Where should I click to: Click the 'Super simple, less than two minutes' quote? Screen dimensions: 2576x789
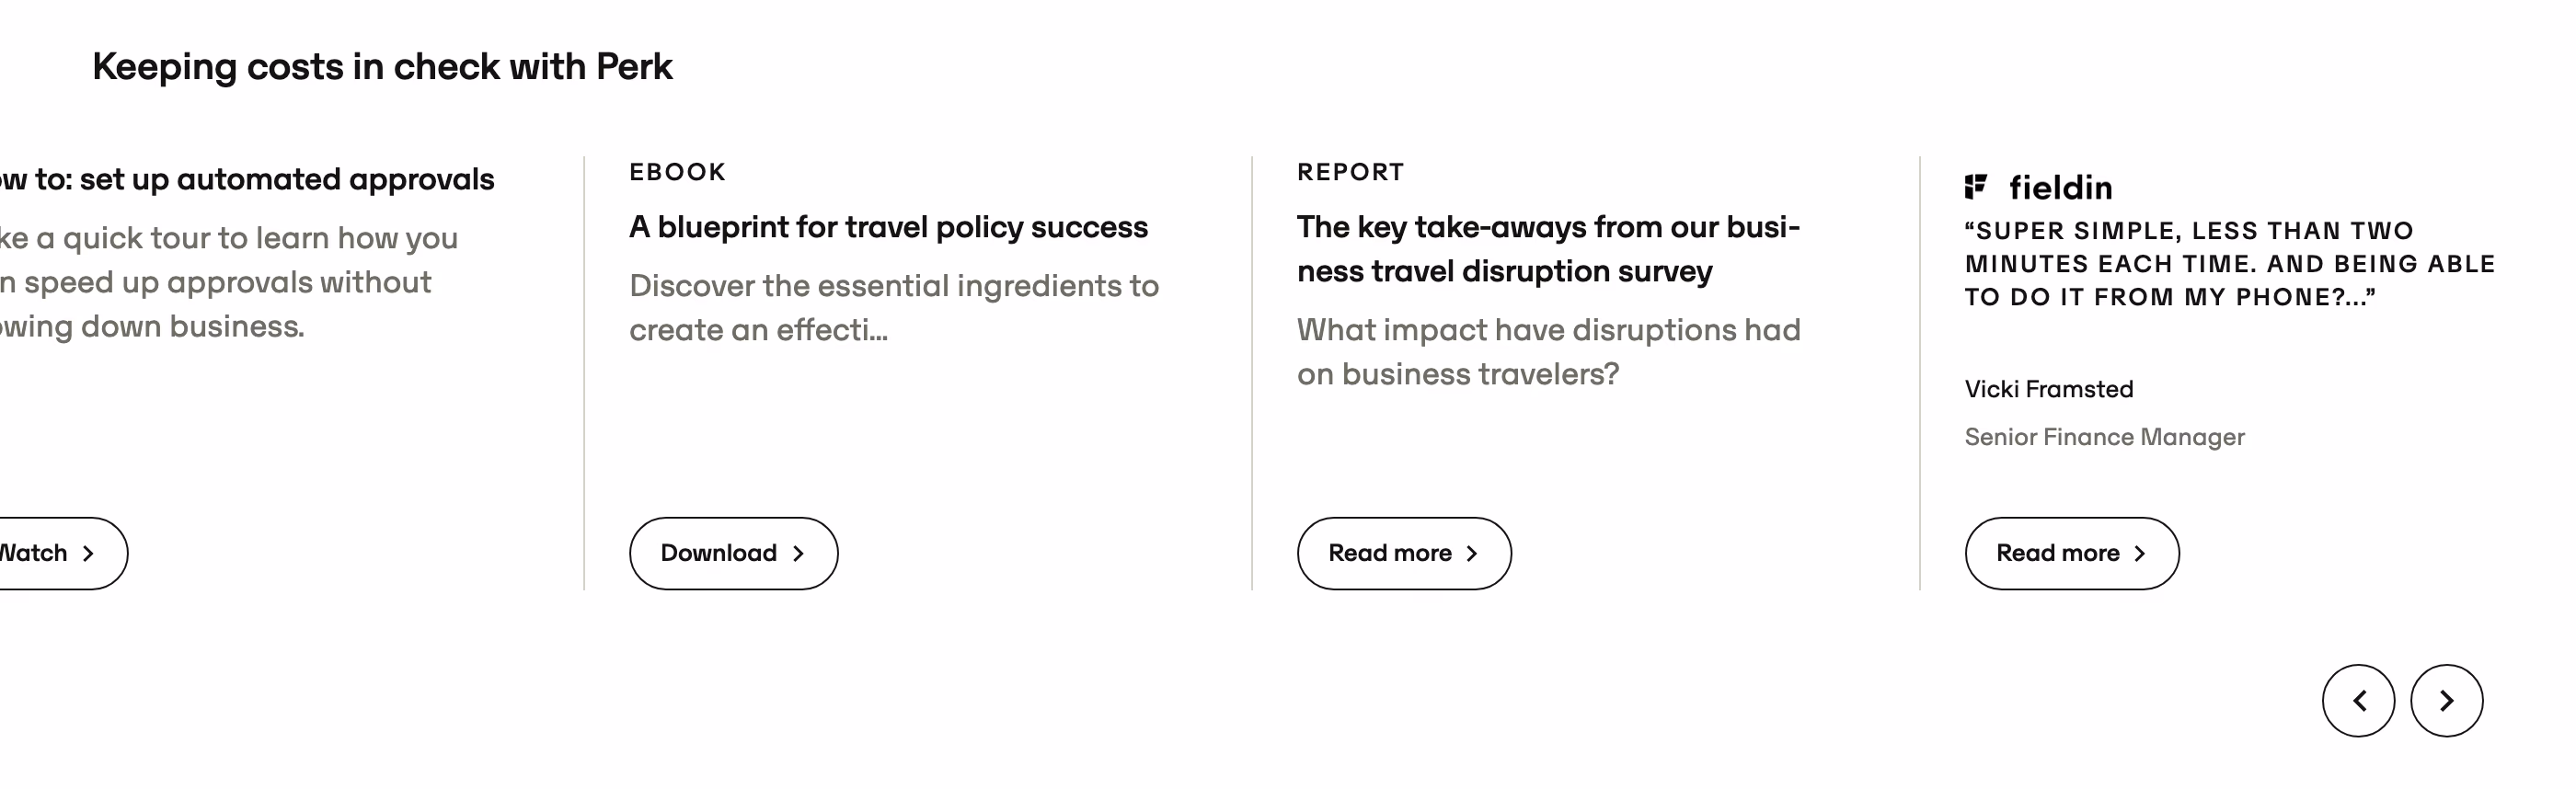(2230, 264)
